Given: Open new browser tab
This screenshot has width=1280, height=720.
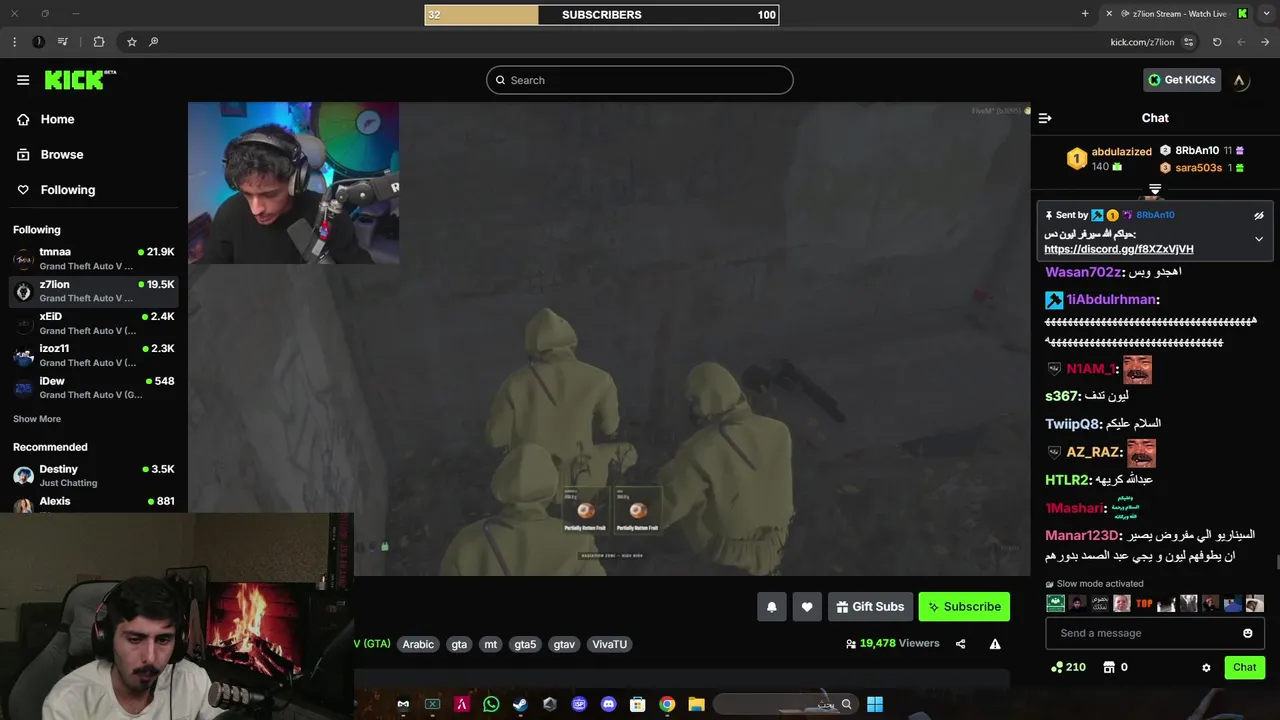Looking at the screenshot, I should (x=1085, y=14).
